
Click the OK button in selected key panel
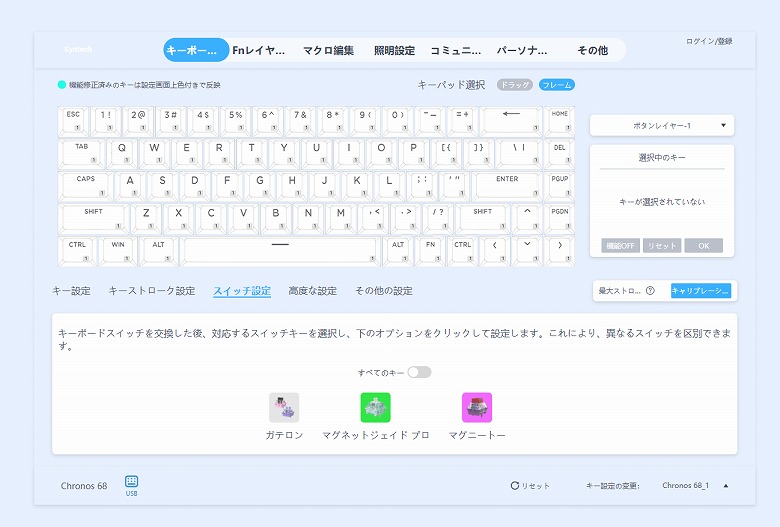pyautogui.click(x=703, y=245)
